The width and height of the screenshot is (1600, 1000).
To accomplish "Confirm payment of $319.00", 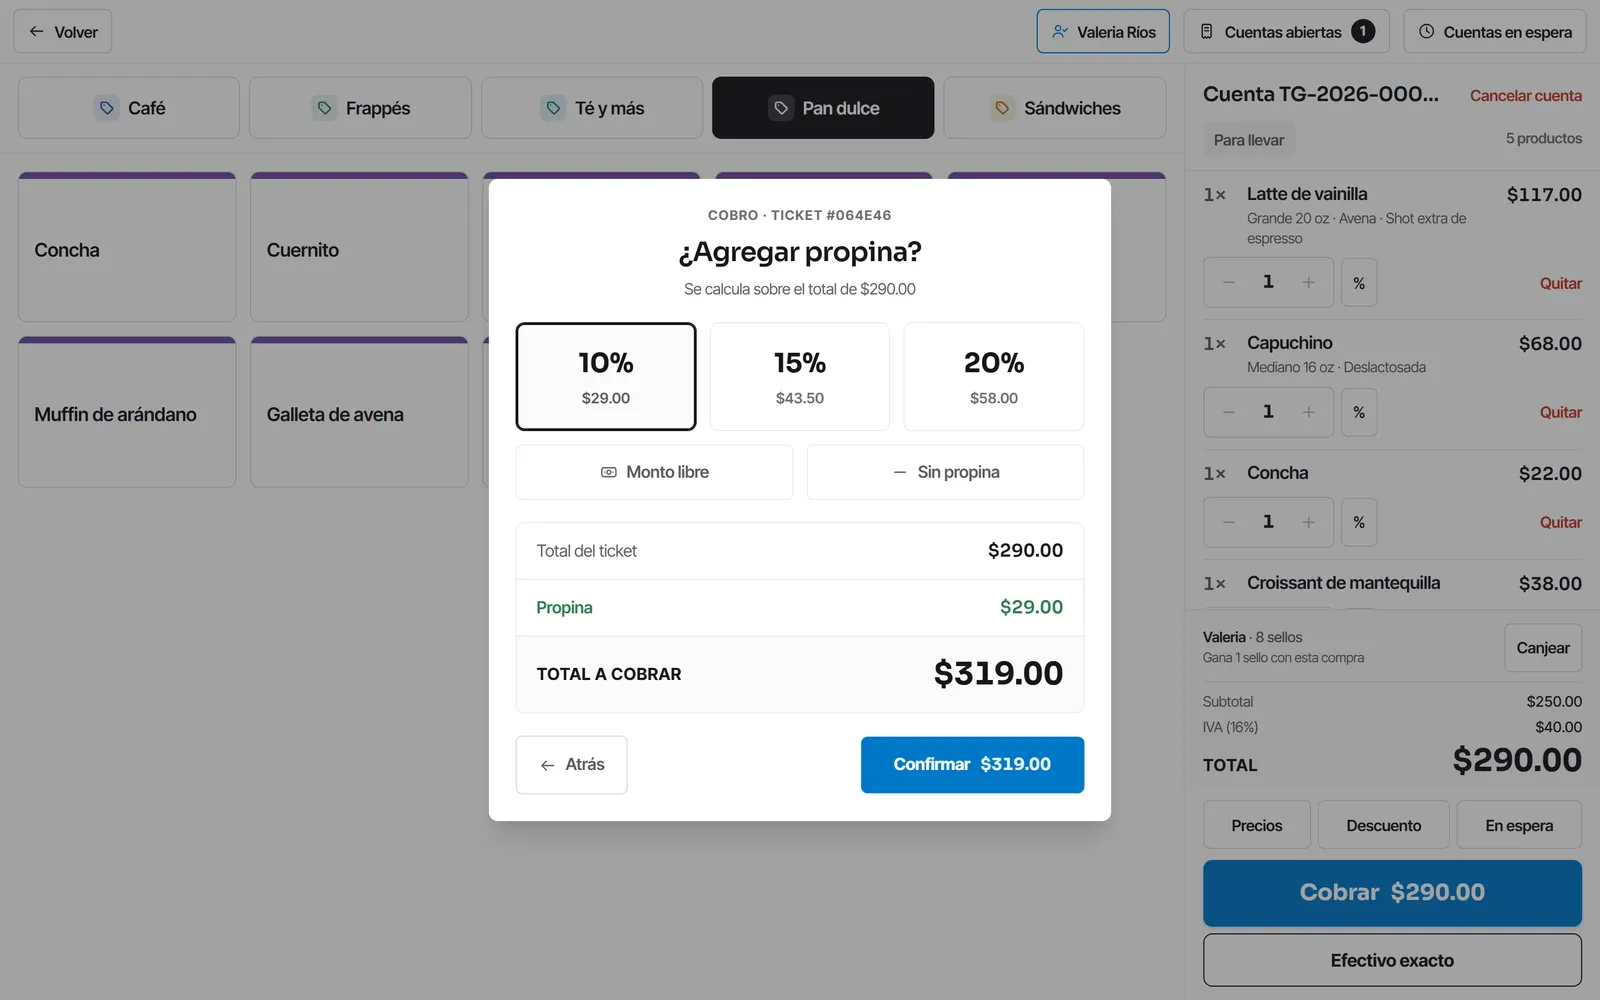I will (972, 765).
